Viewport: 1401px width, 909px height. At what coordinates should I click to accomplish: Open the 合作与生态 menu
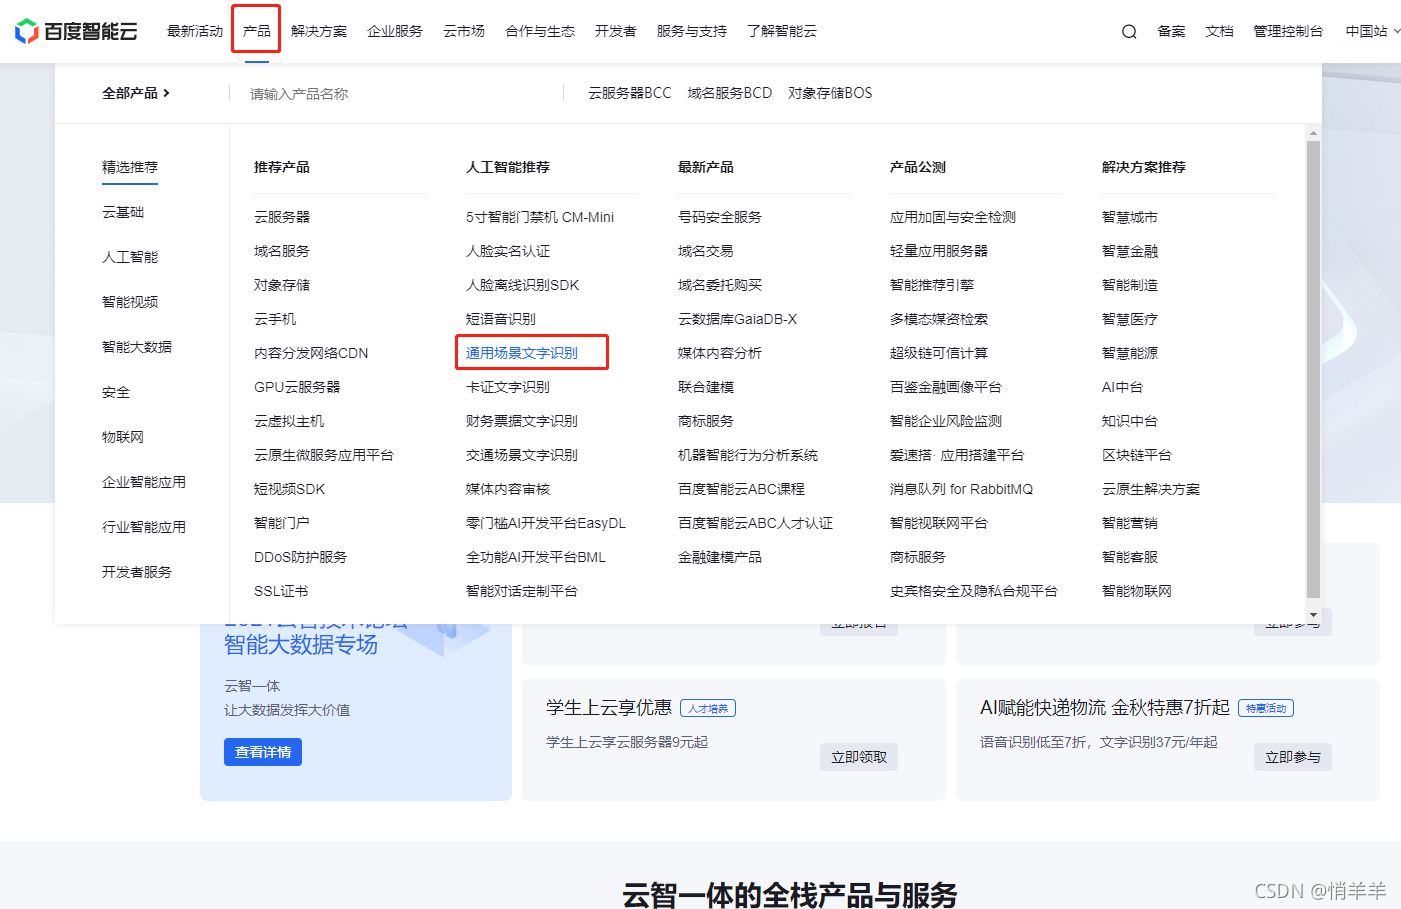click(x=540, y=32)
